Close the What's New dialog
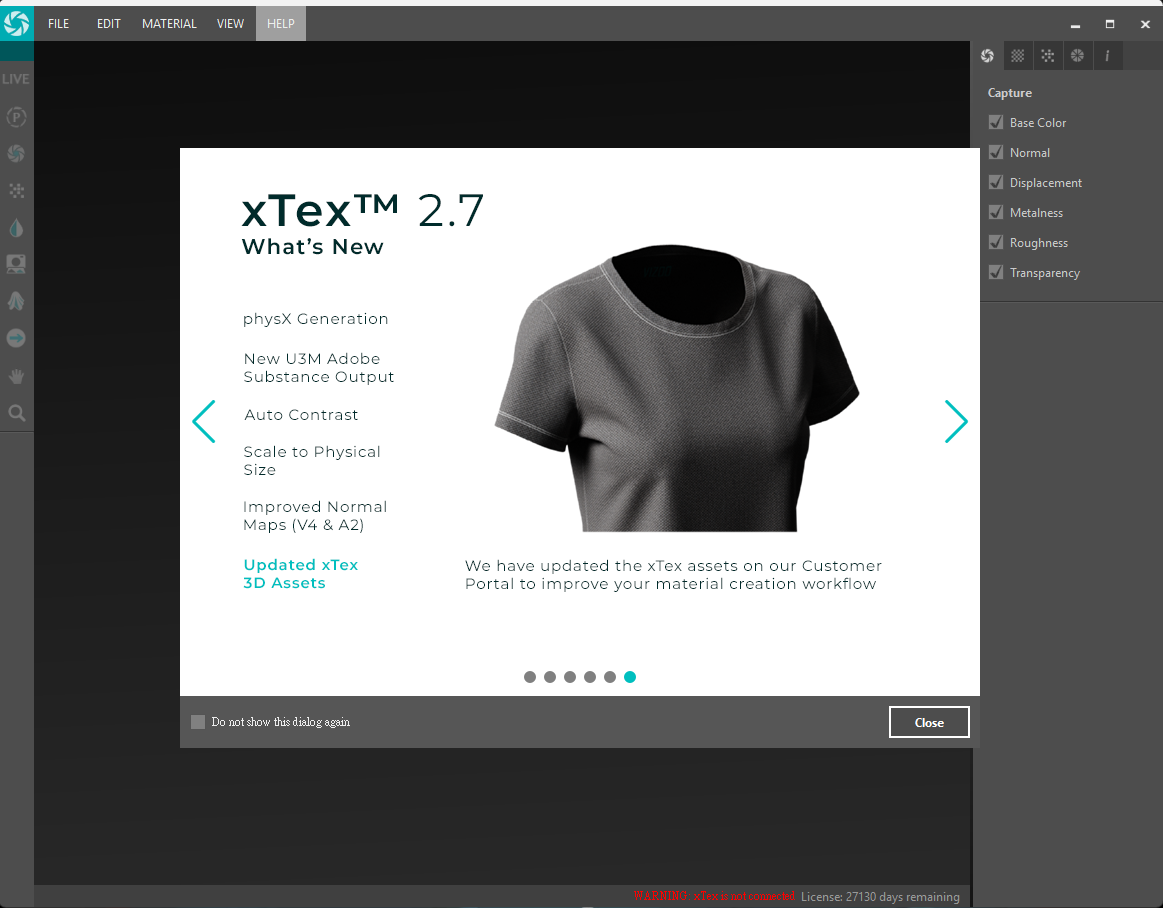Viewport: 1163px width, 908px height. tap(929, 722)
